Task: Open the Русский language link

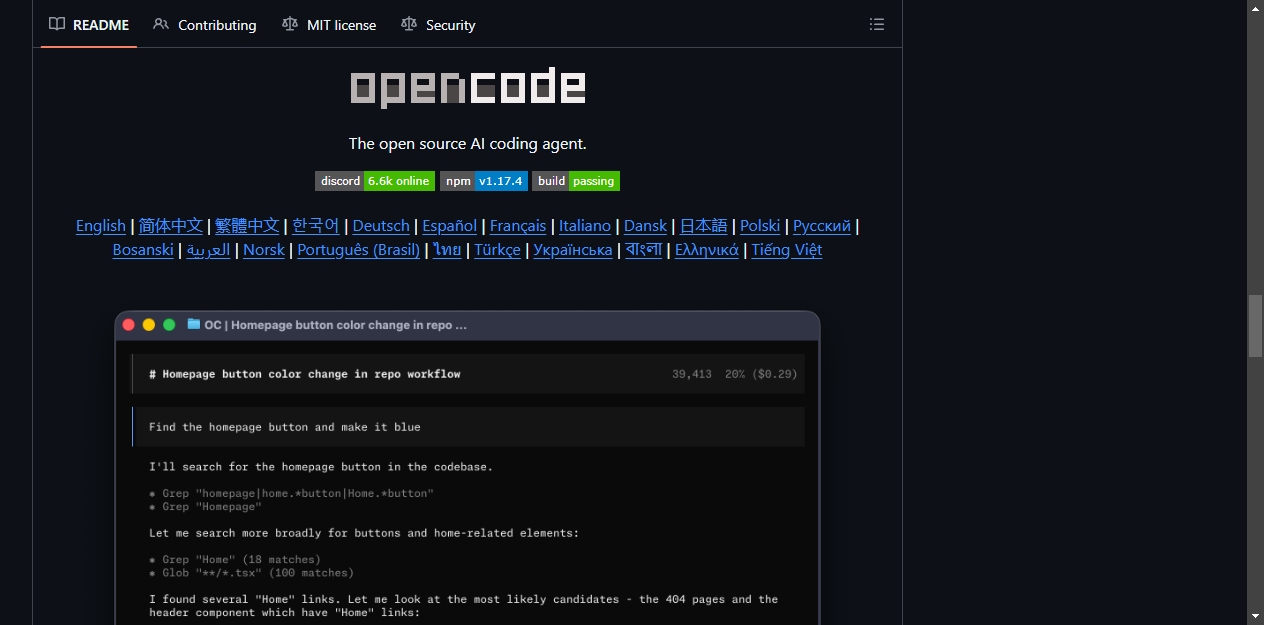Action: pos(822,226)
